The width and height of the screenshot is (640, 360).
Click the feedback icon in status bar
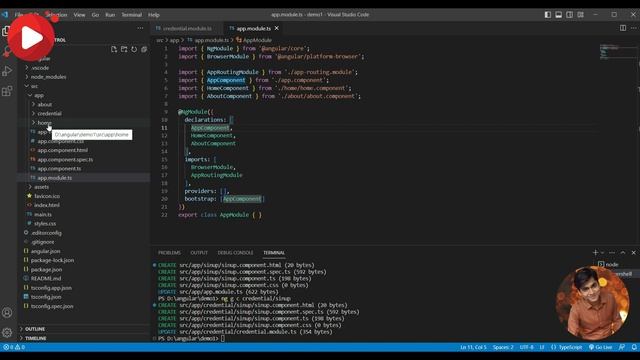[622, 347]
